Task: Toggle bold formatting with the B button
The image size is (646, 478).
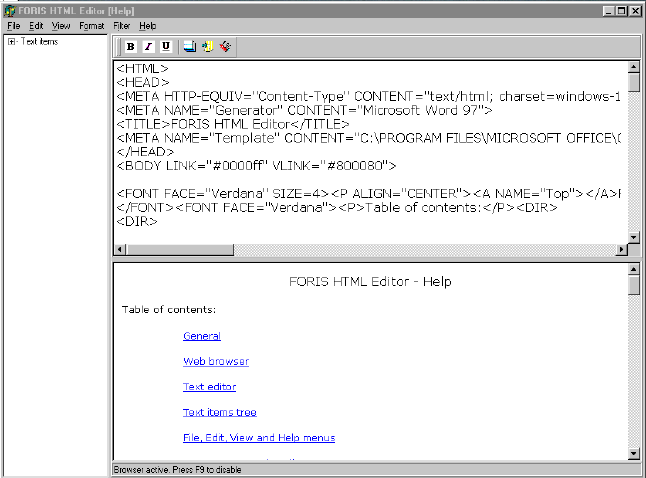Action: [x=131, y=46]
